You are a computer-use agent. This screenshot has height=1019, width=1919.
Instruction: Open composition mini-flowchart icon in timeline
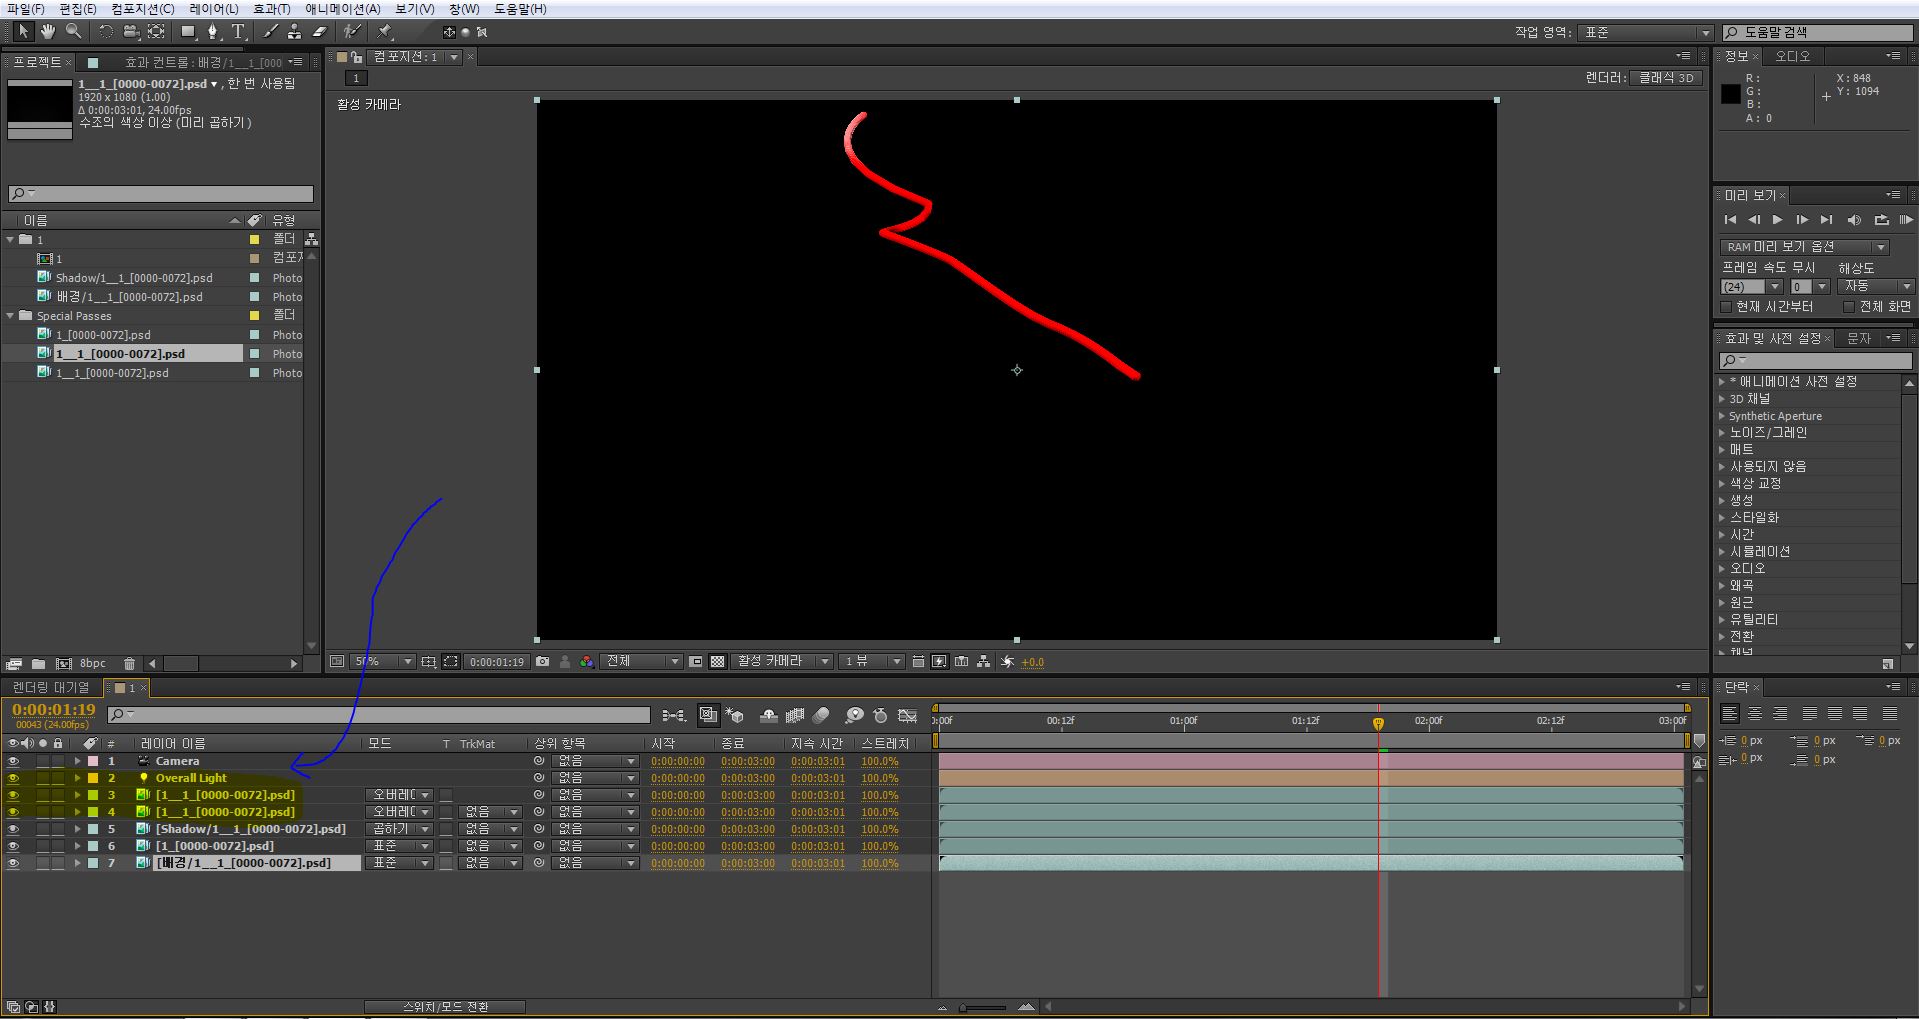click(x=674, y=715)
